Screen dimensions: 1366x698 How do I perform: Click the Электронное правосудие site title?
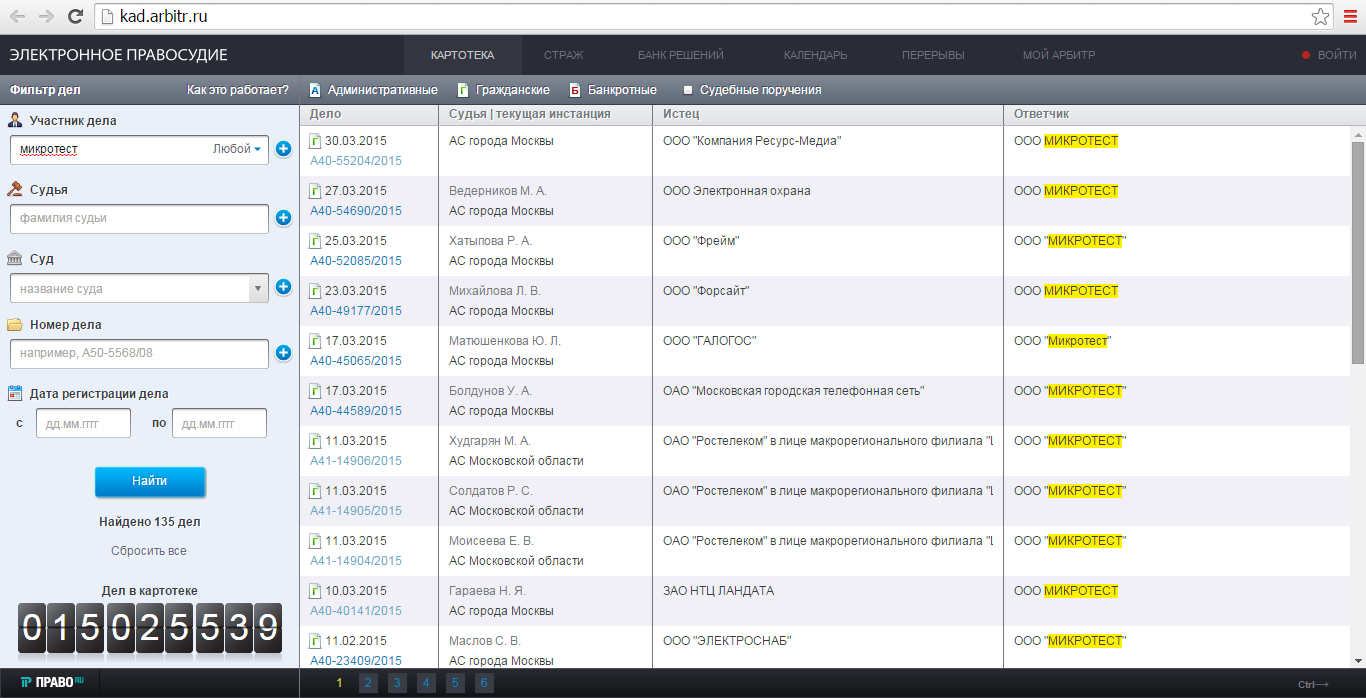point(119,55)
